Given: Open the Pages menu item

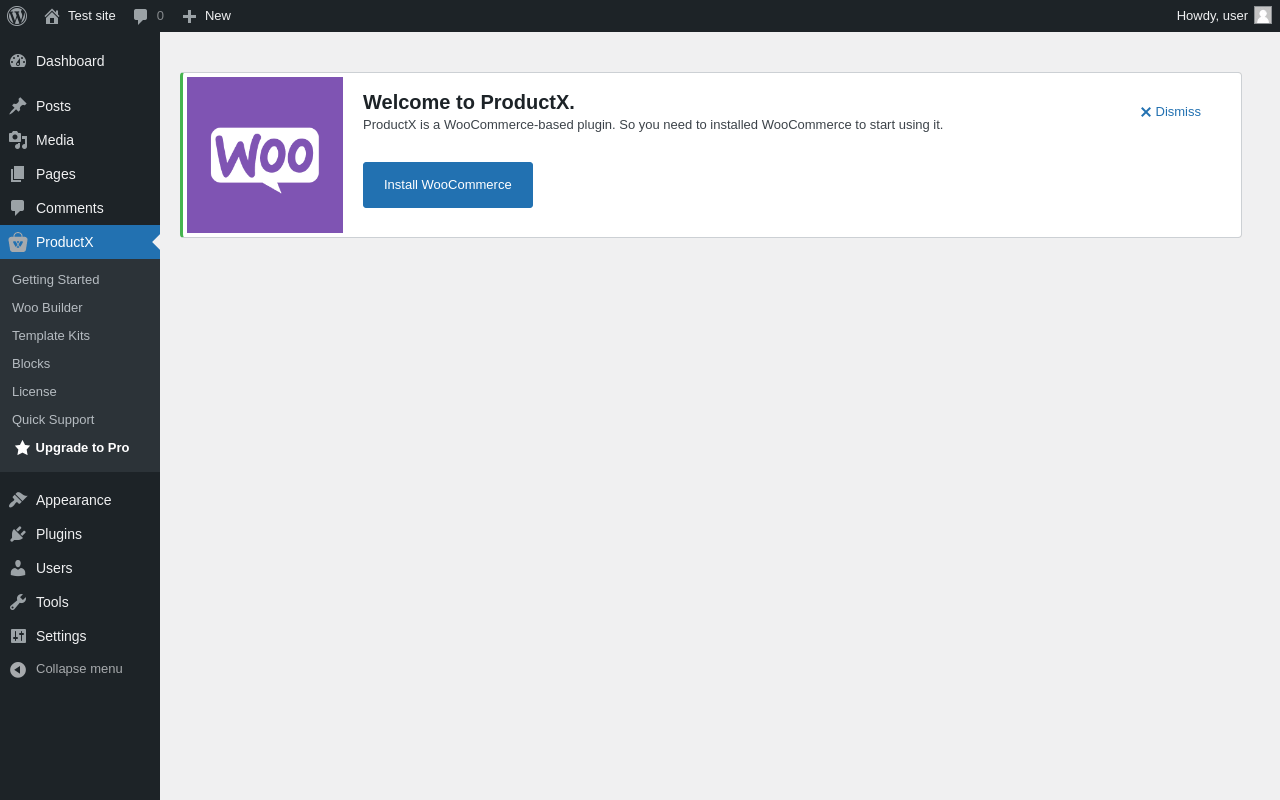Looking at the screenshot, I should (x=80, y=174).
